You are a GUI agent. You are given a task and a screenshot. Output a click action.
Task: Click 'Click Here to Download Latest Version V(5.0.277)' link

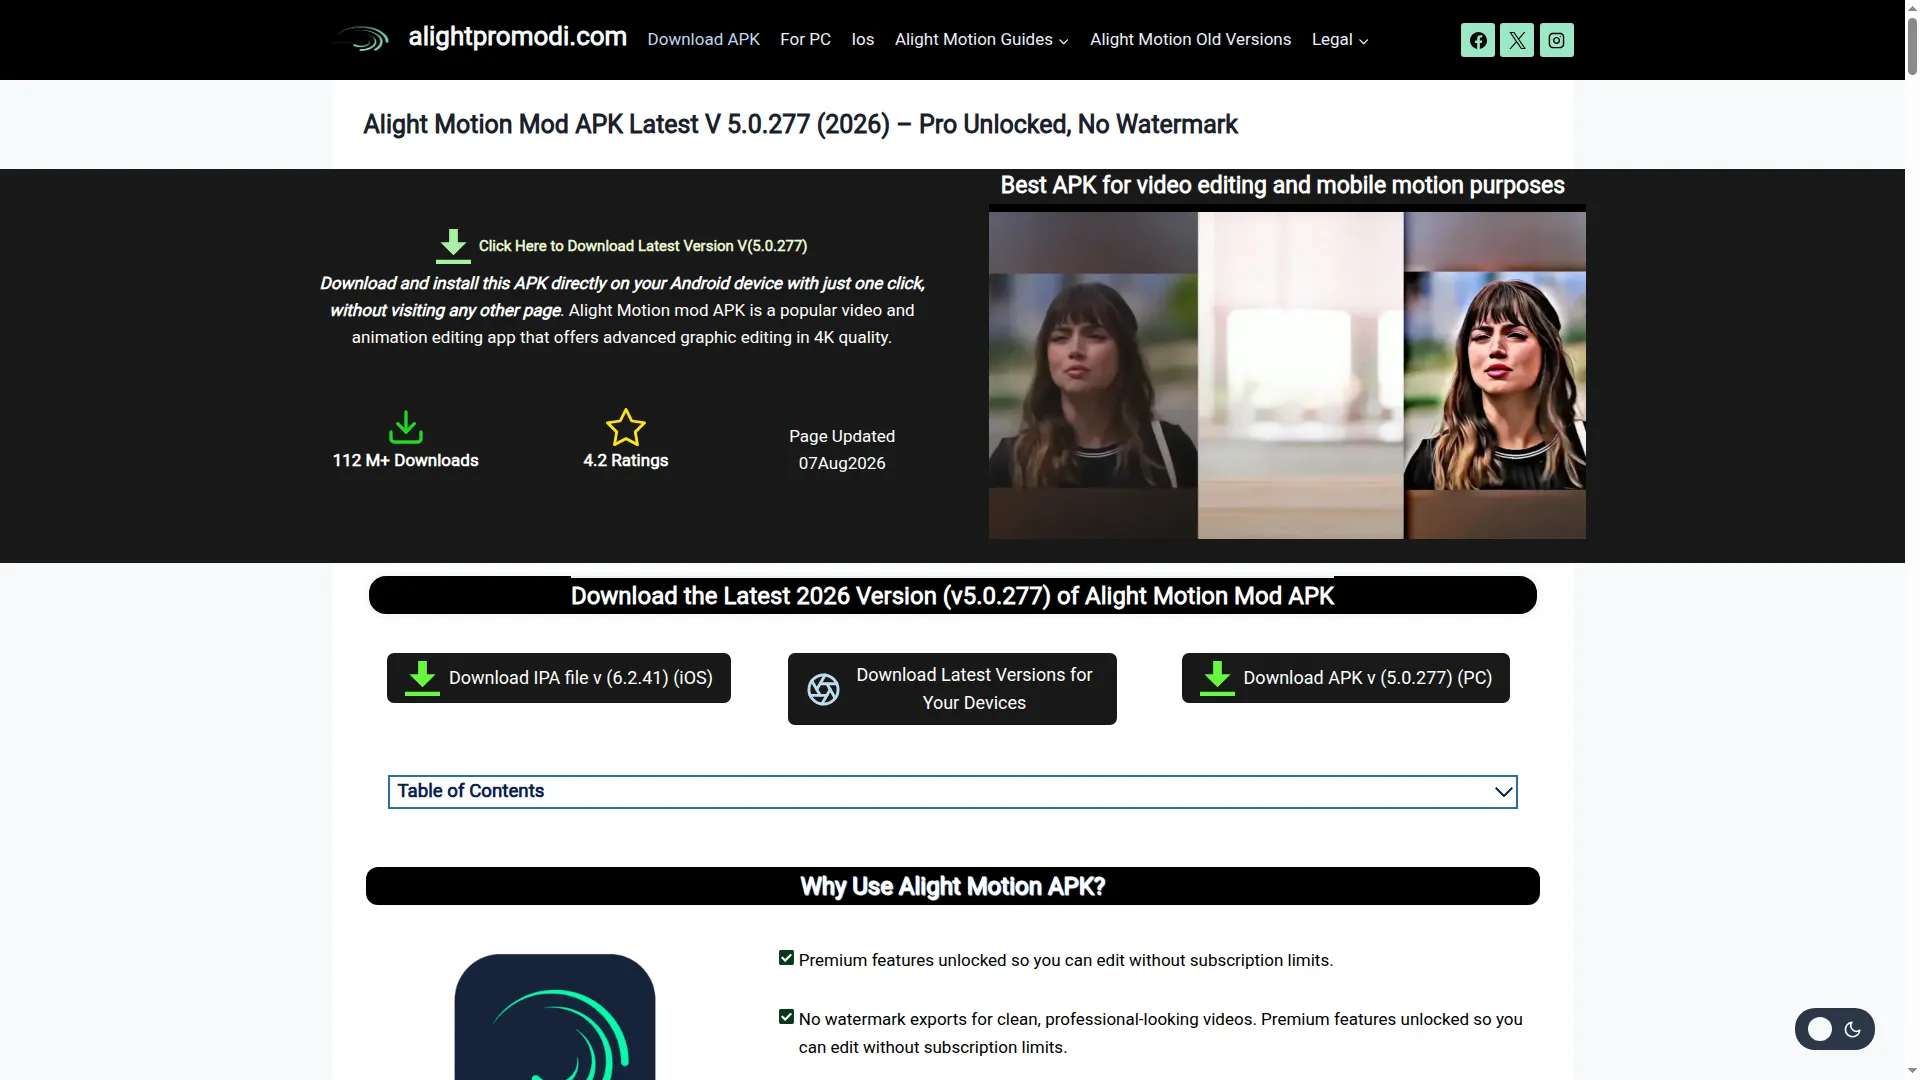coord(642,246)
